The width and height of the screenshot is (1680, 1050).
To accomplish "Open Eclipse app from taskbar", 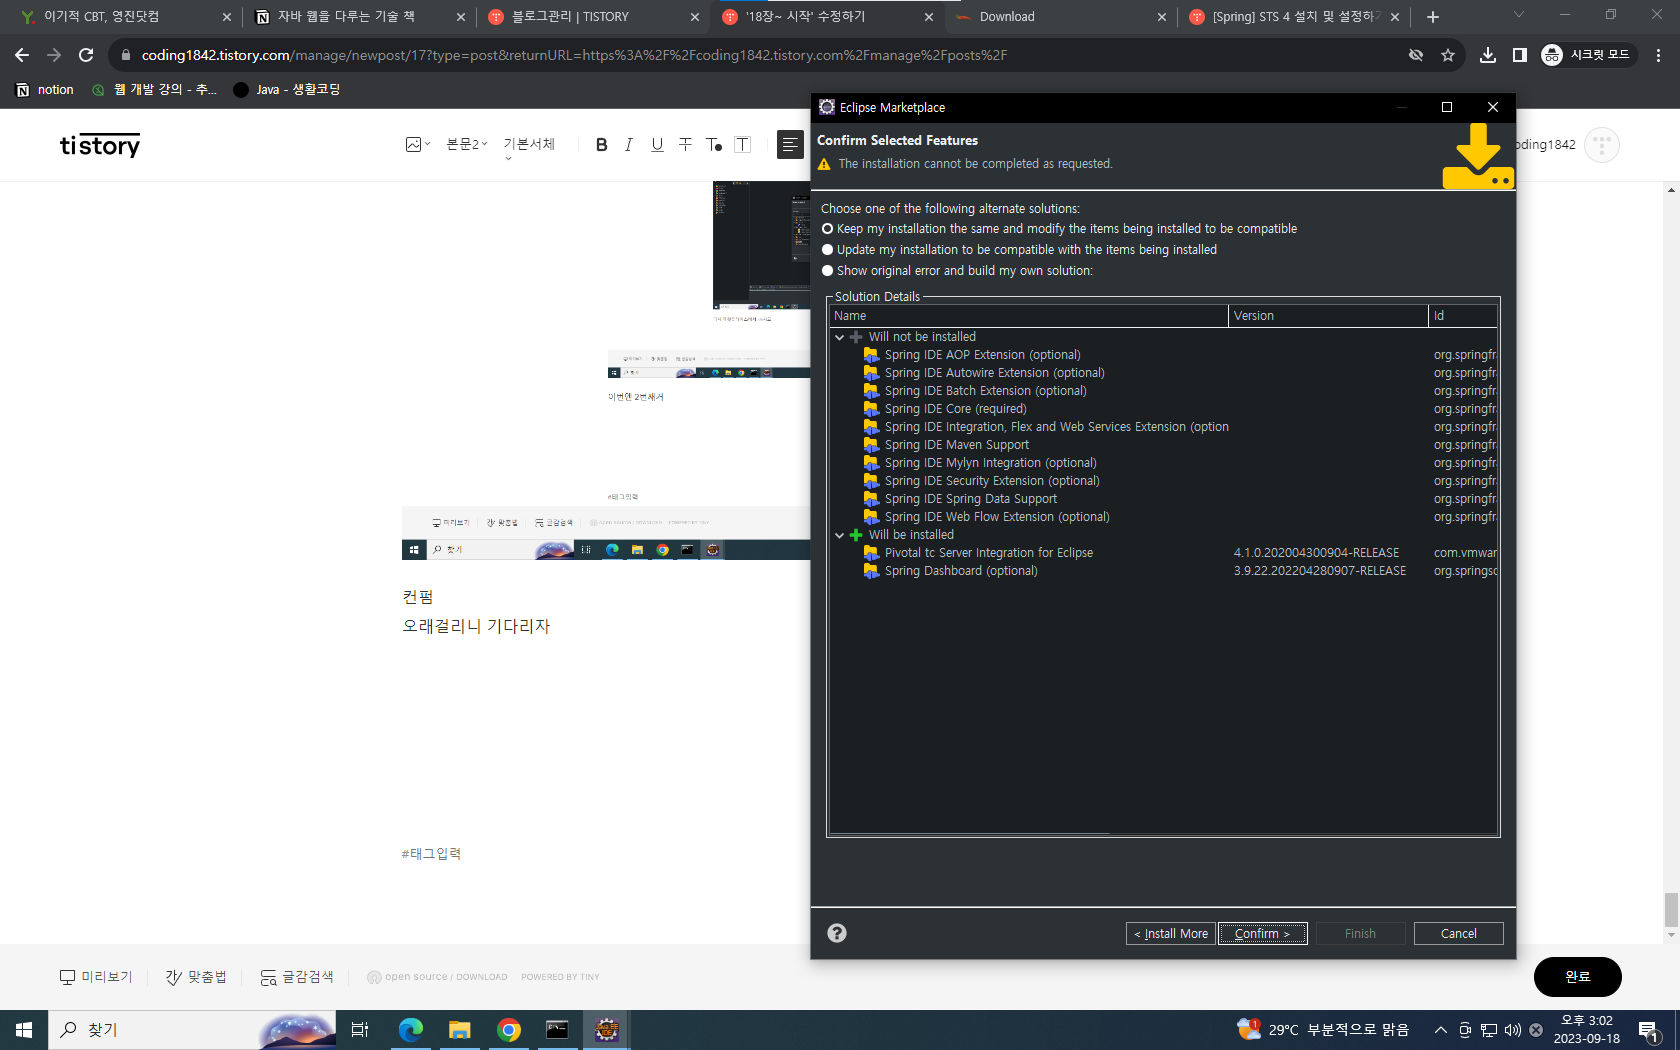I will [x=607, y=1030].
